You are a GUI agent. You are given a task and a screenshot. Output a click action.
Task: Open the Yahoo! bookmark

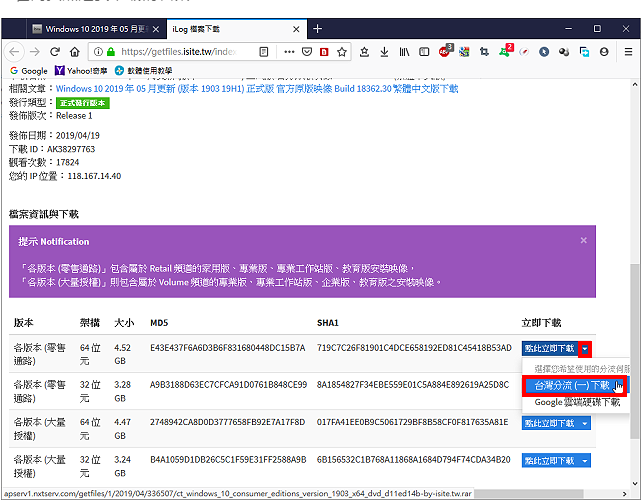coord(81,71)
